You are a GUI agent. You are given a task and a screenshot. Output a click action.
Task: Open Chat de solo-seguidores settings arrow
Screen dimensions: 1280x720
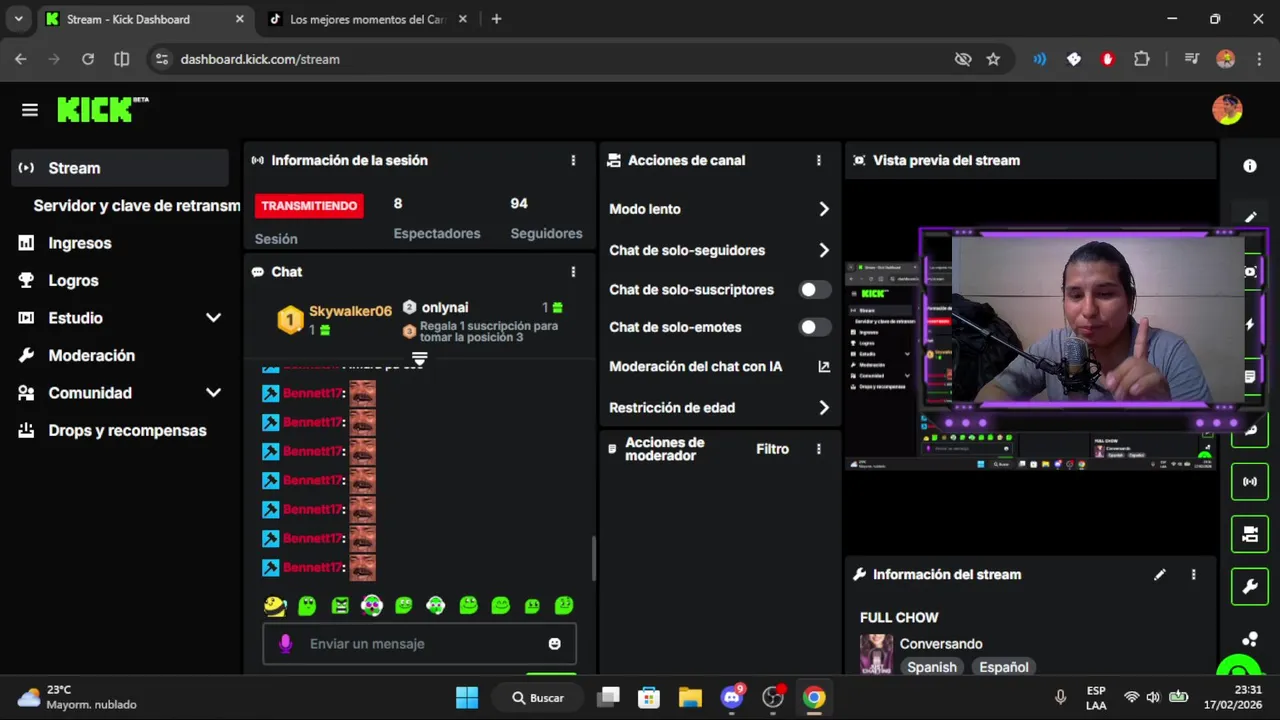(824, 251)
